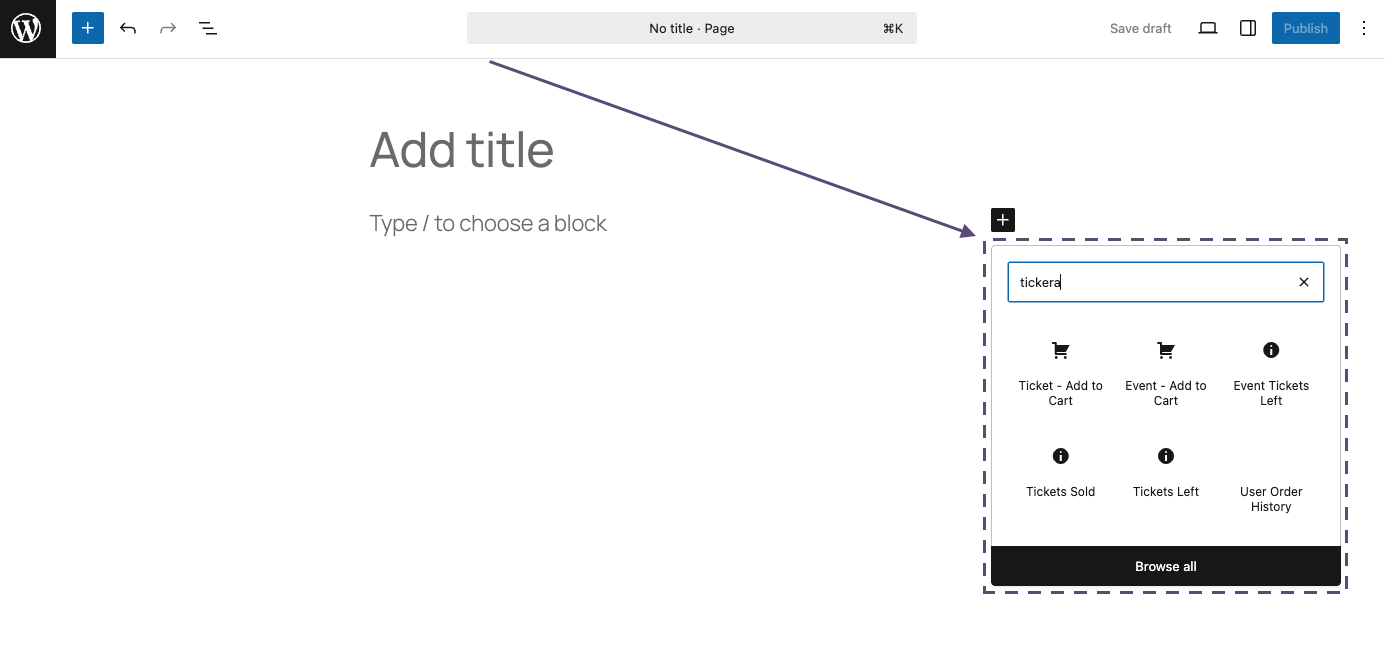Click the Add title heading field
1385x657 pixels.
[x=462, y=150]
